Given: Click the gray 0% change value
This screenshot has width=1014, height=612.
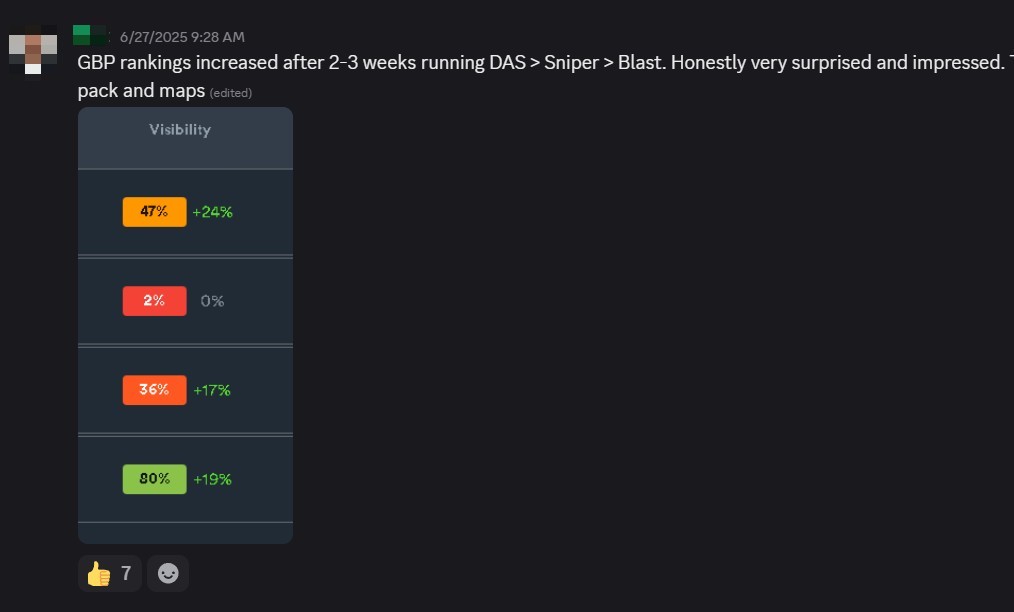Looking at the screenshot, I should pyautogui.click(x=212, y=301).
